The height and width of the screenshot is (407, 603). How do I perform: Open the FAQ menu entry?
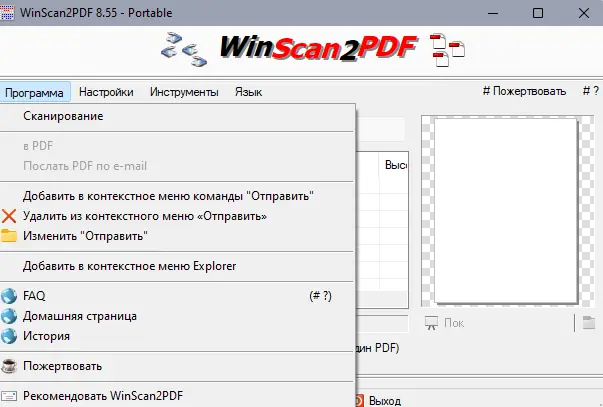point(177,296)
